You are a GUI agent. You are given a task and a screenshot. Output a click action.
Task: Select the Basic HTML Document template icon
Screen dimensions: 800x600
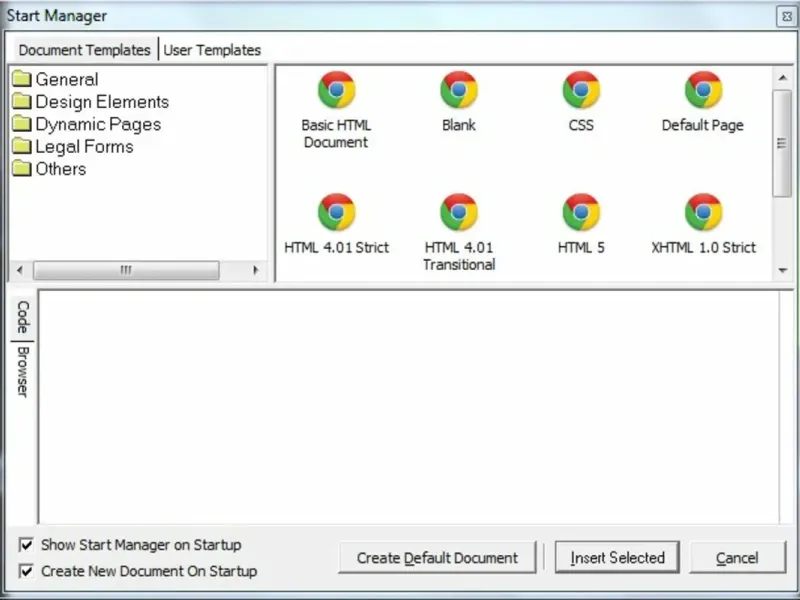[x=336, y=90]
